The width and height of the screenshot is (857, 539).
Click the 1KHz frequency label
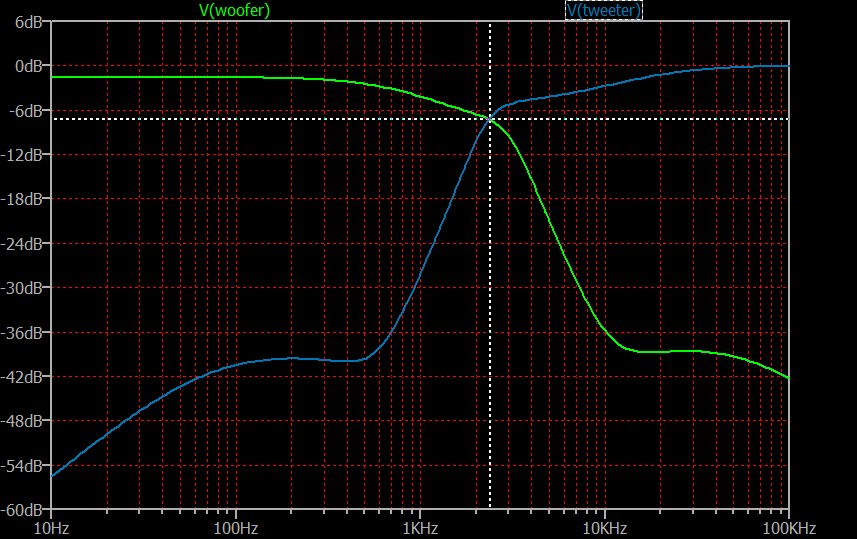pos(420,529)
